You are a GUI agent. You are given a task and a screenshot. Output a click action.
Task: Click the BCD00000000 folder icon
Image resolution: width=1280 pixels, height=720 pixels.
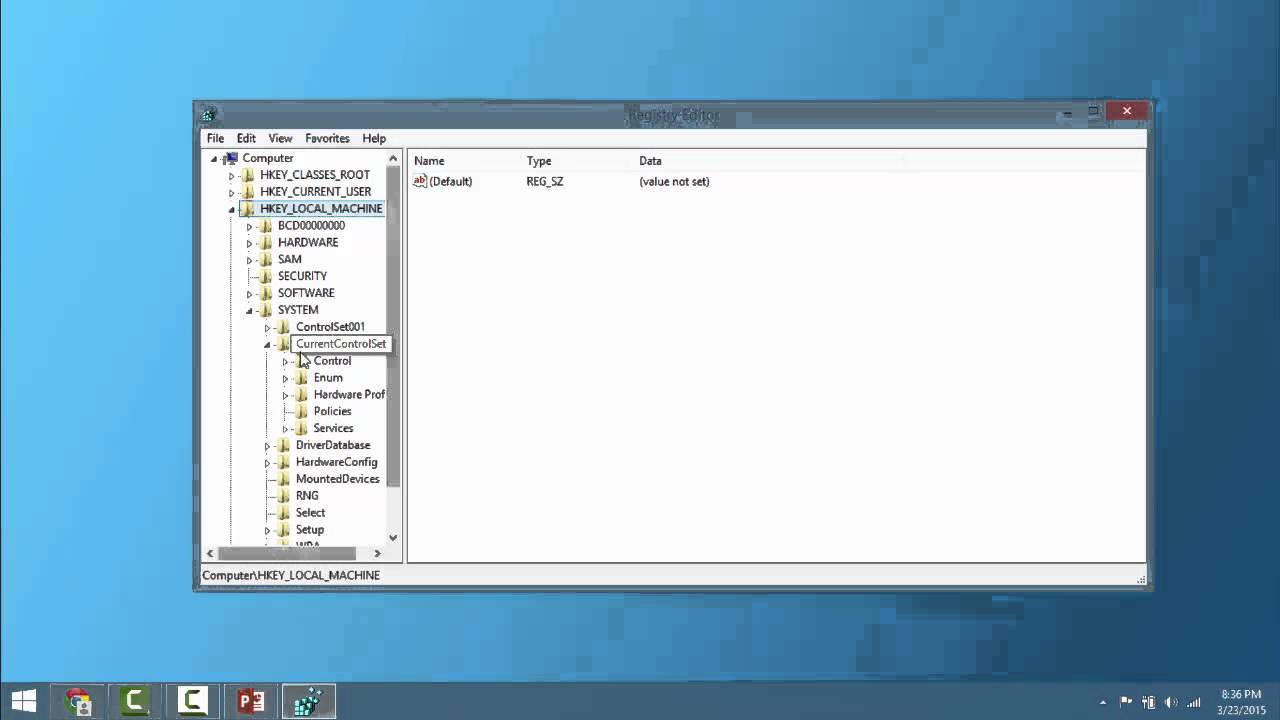point(266,226)
